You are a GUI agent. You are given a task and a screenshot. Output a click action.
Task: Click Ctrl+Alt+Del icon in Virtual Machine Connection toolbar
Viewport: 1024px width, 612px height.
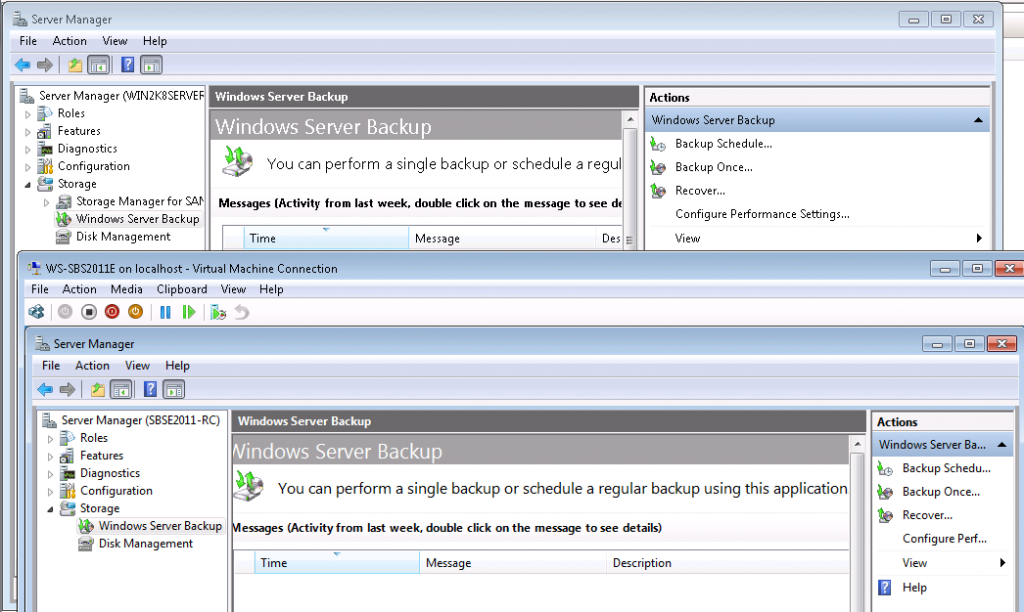coord(37,312)
